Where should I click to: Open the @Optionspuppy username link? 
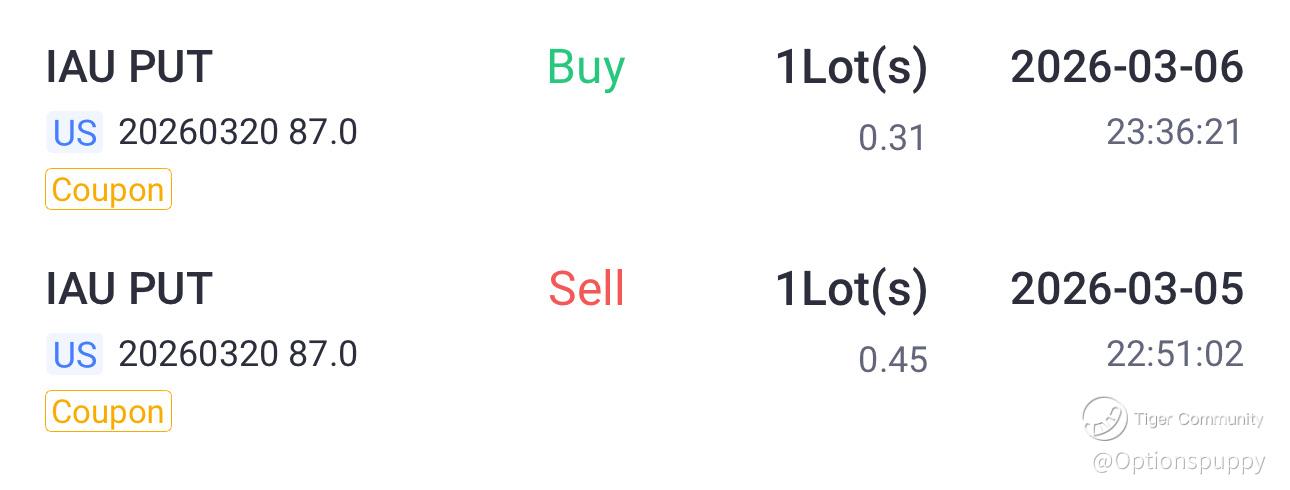point(1179,462)
